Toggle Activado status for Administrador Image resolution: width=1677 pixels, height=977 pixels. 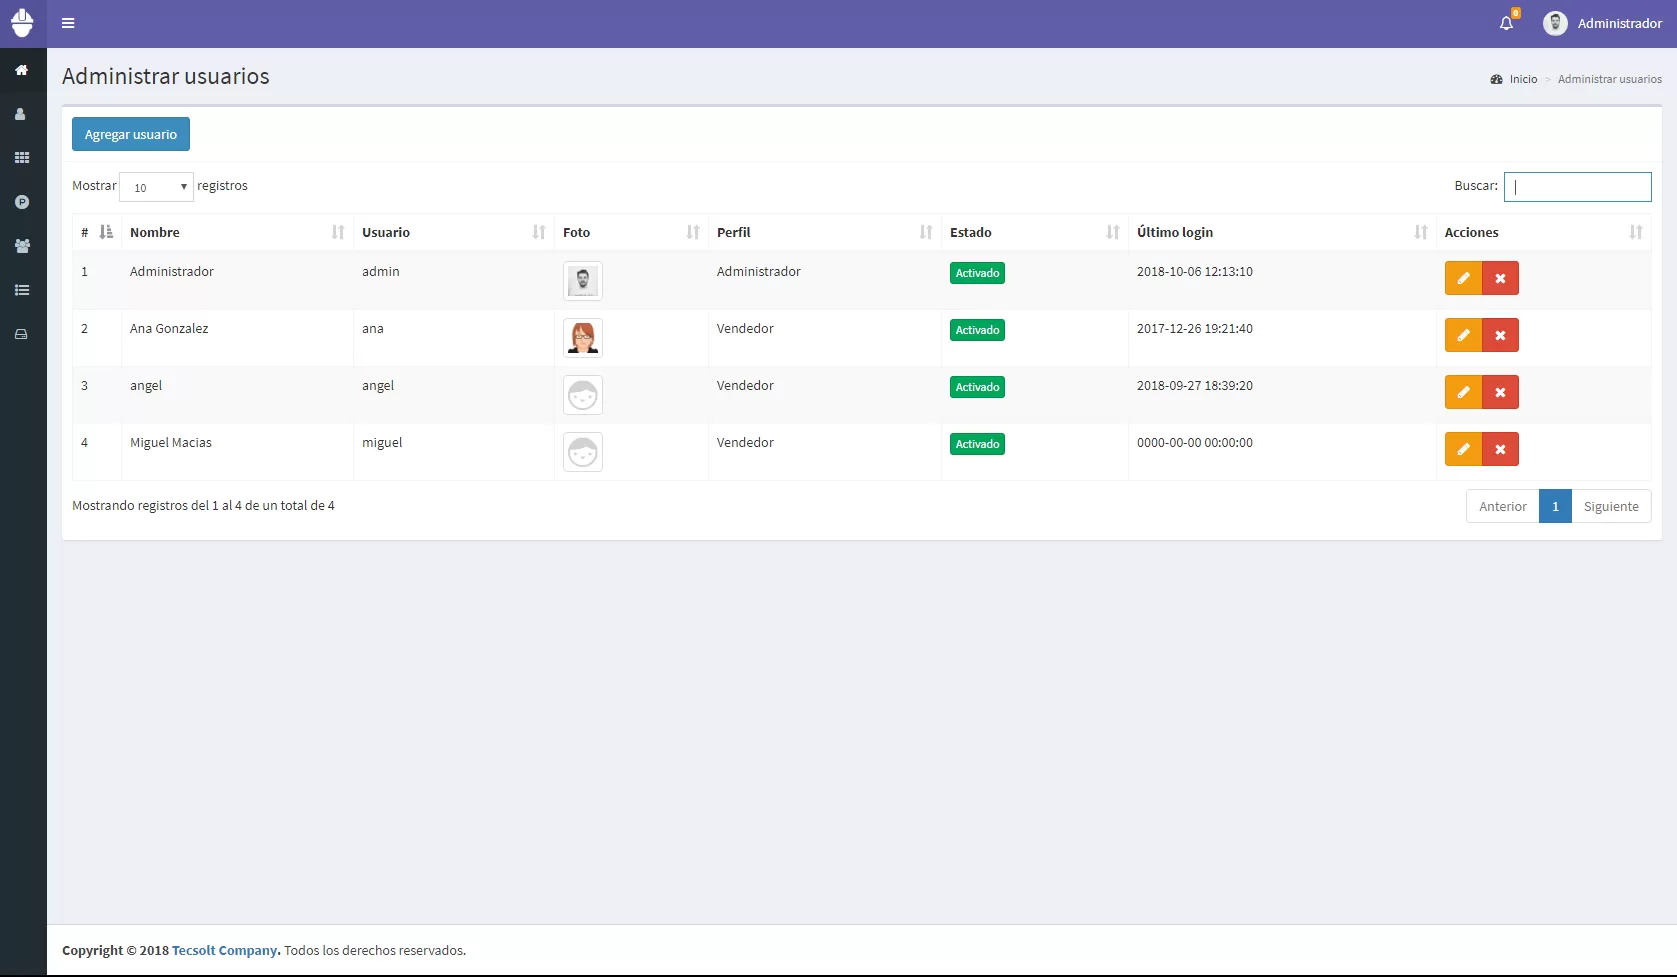(977, 273)
